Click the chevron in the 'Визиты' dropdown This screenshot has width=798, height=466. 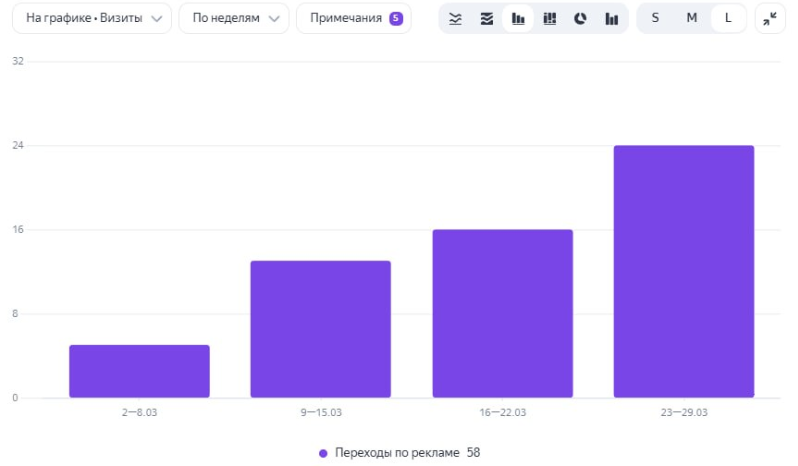(157, 19)
